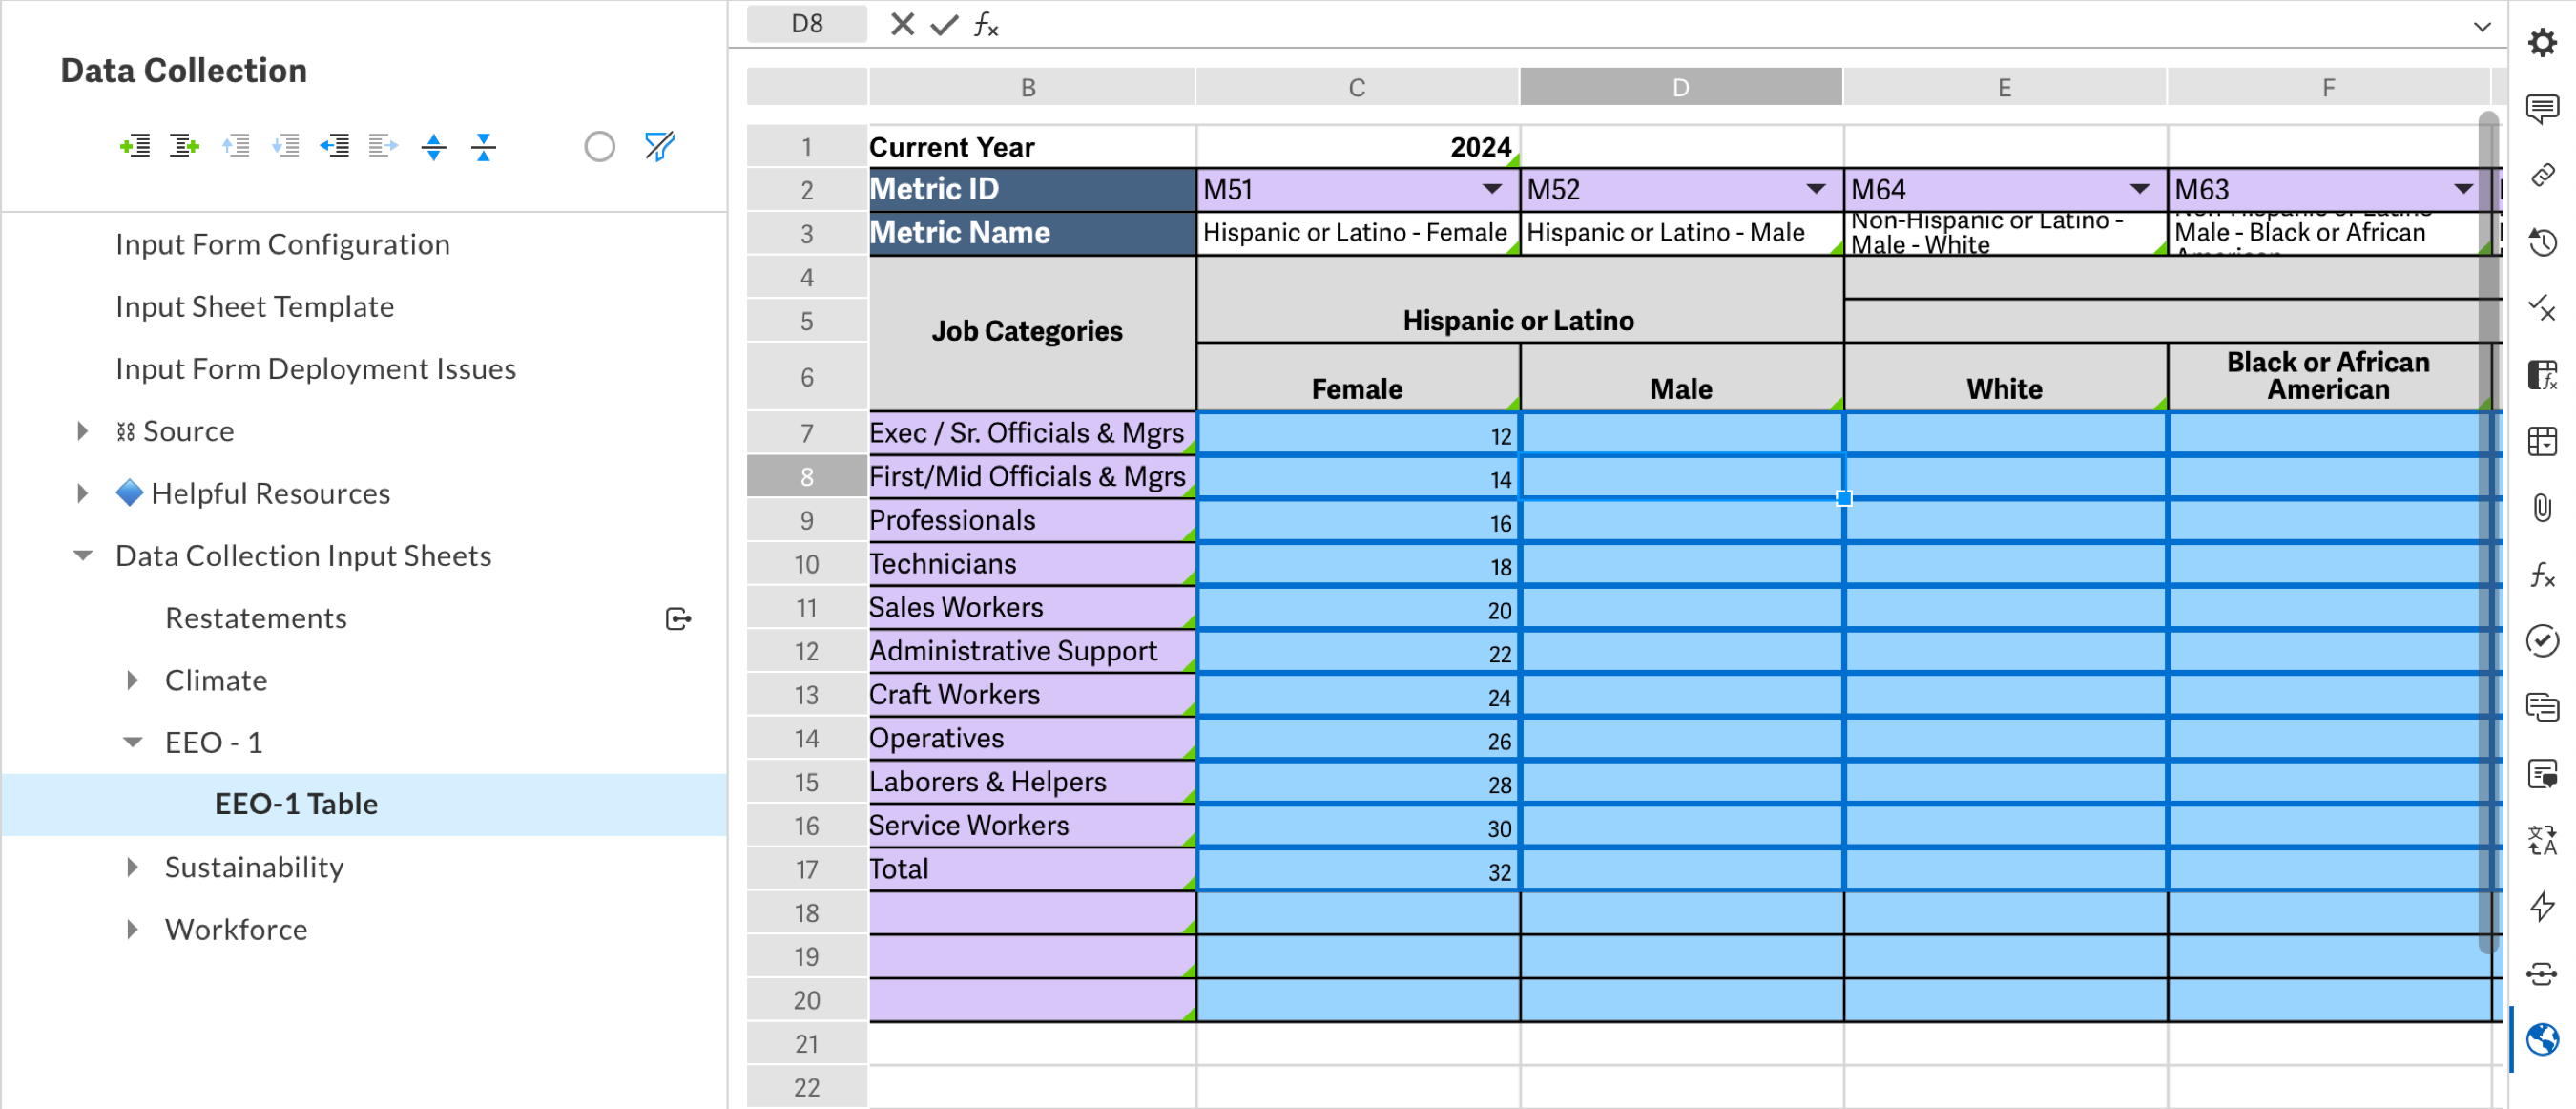Open the attachments paperclip icon

pos(2541,507)
